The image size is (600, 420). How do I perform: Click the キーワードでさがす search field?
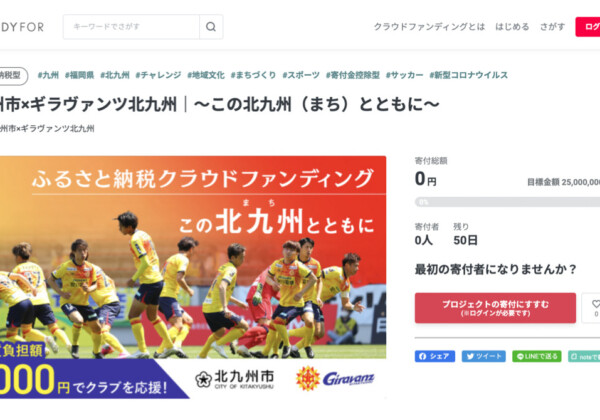coord(131,27)
